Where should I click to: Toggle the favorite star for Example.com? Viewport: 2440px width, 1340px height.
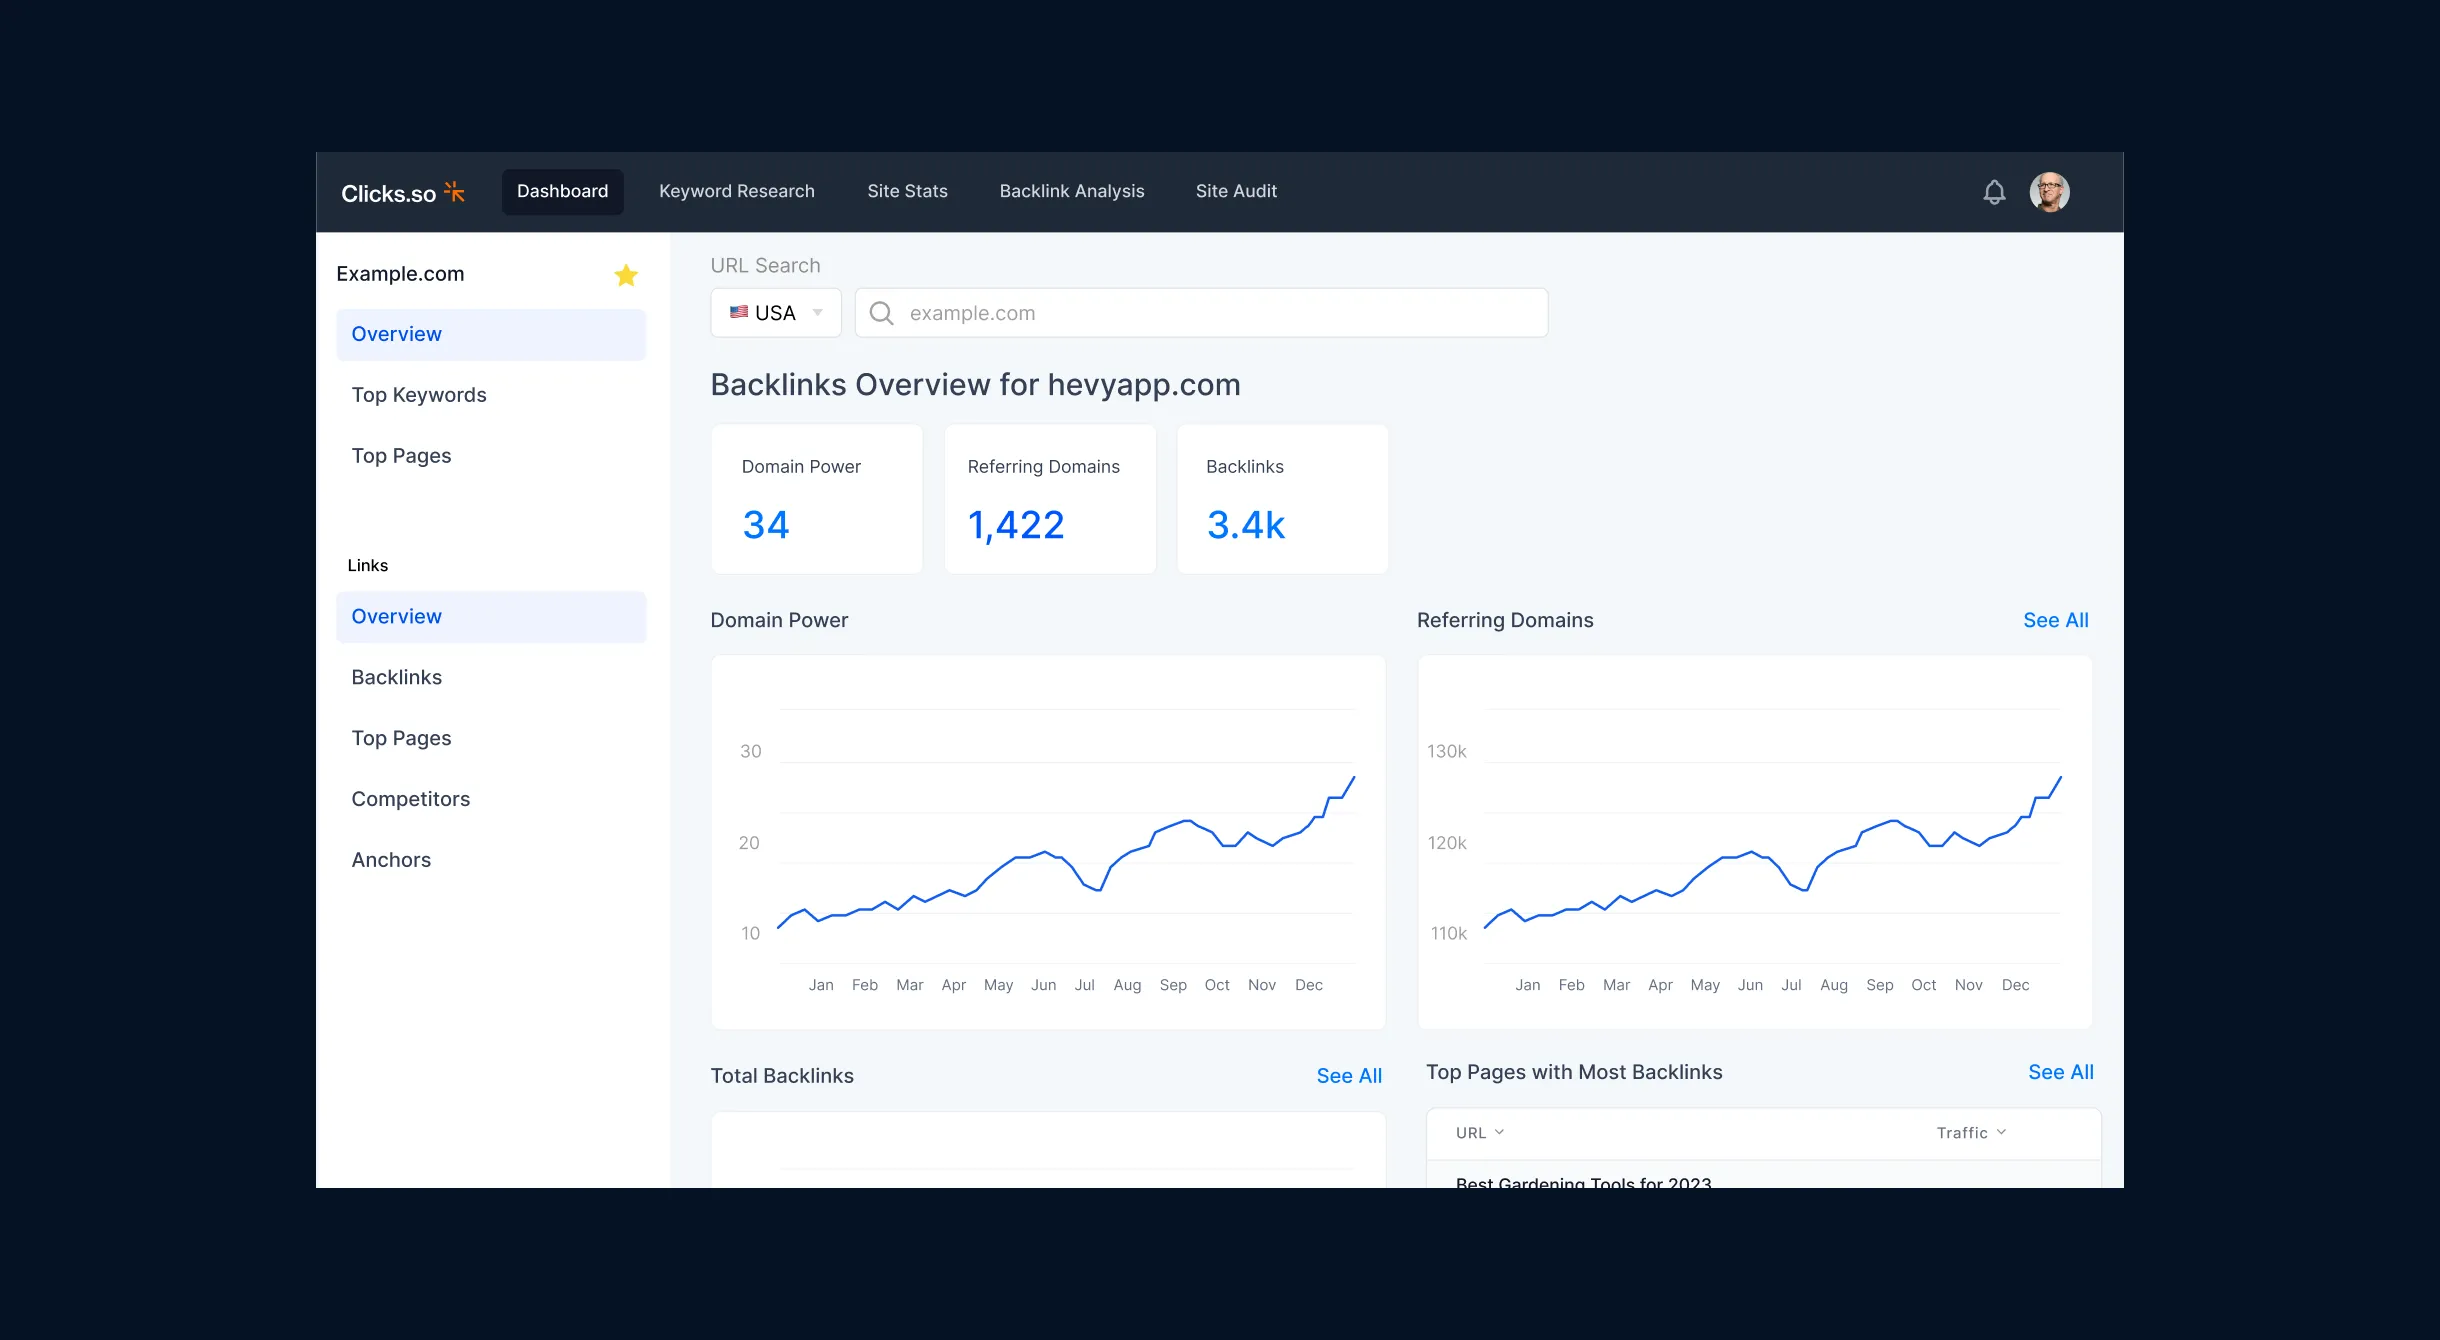pos(626,275)
